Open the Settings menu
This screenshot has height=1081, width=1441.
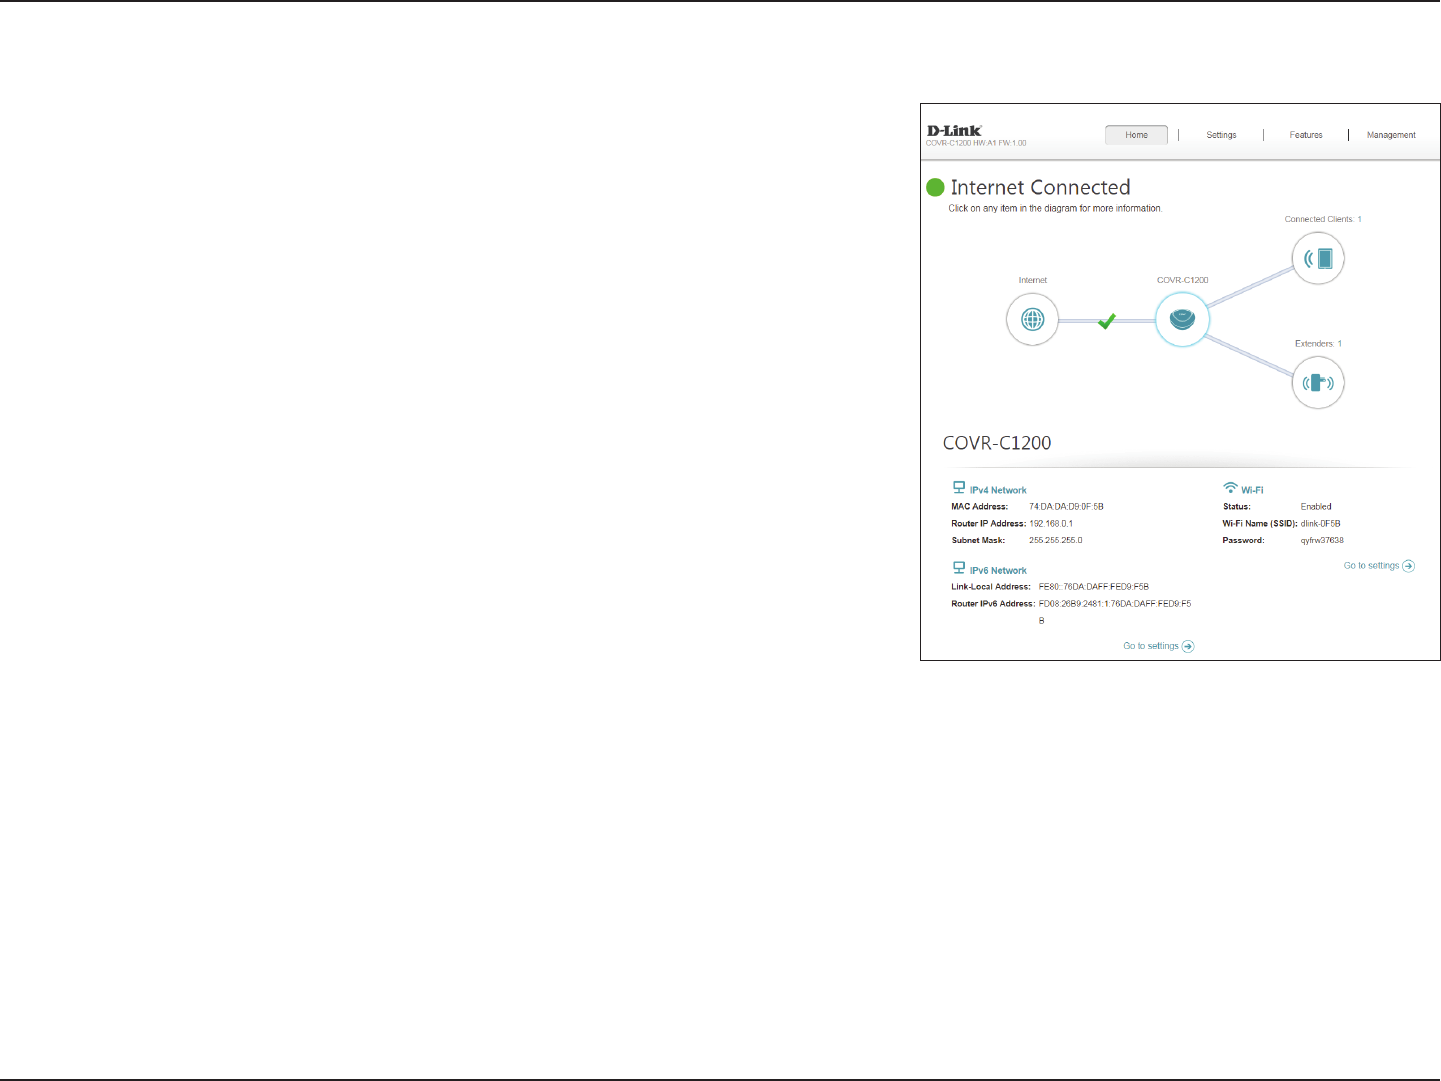point(1221,135)
